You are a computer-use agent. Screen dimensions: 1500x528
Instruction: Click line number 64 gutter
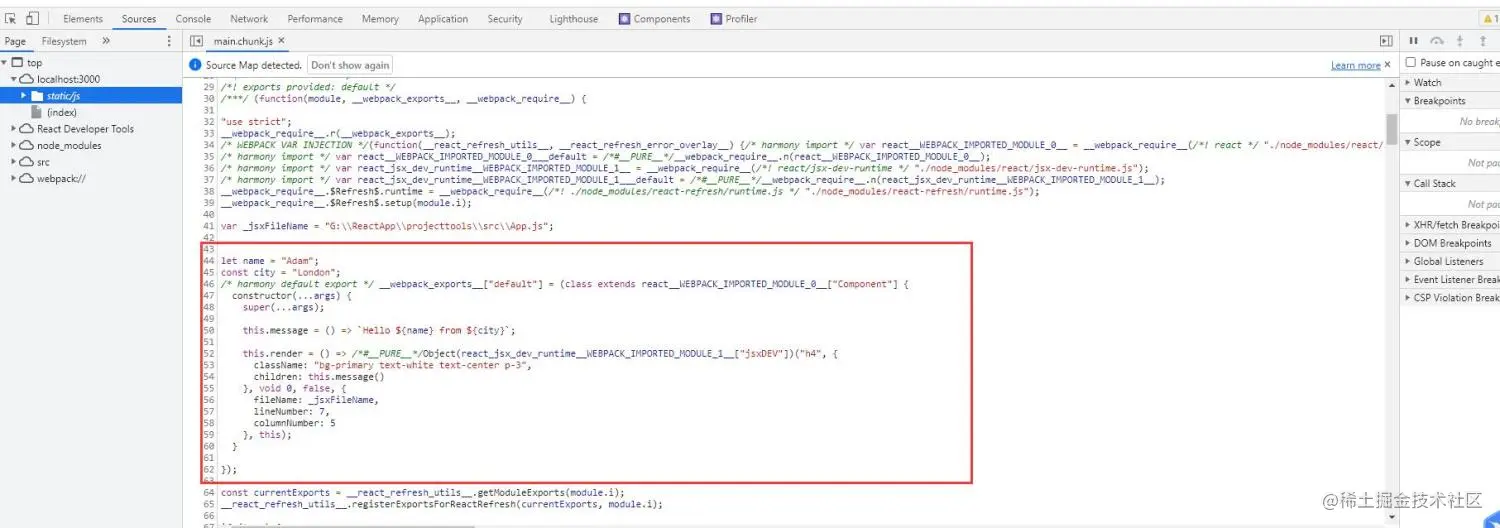pos(209,492)
